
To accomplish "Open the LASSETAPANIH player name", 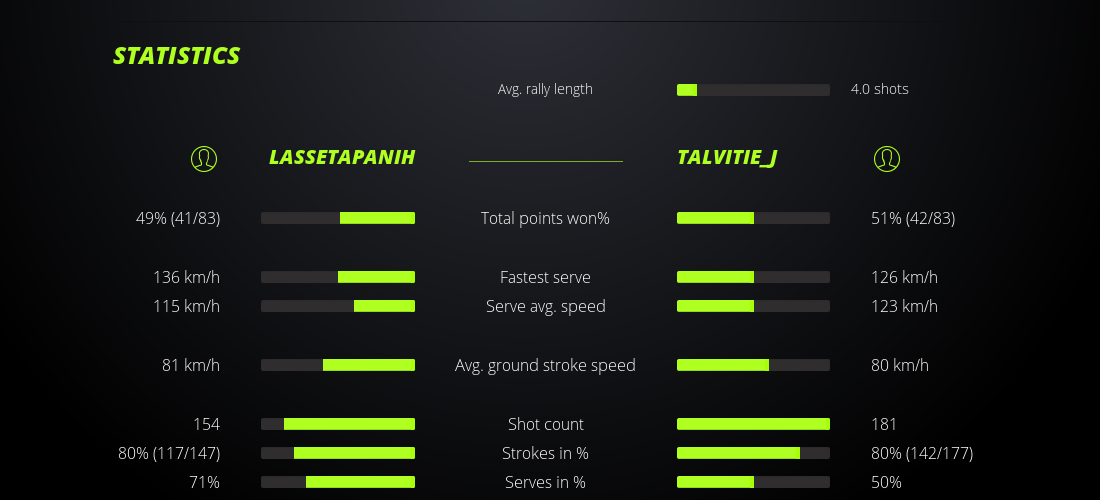I will coord(342,157).
